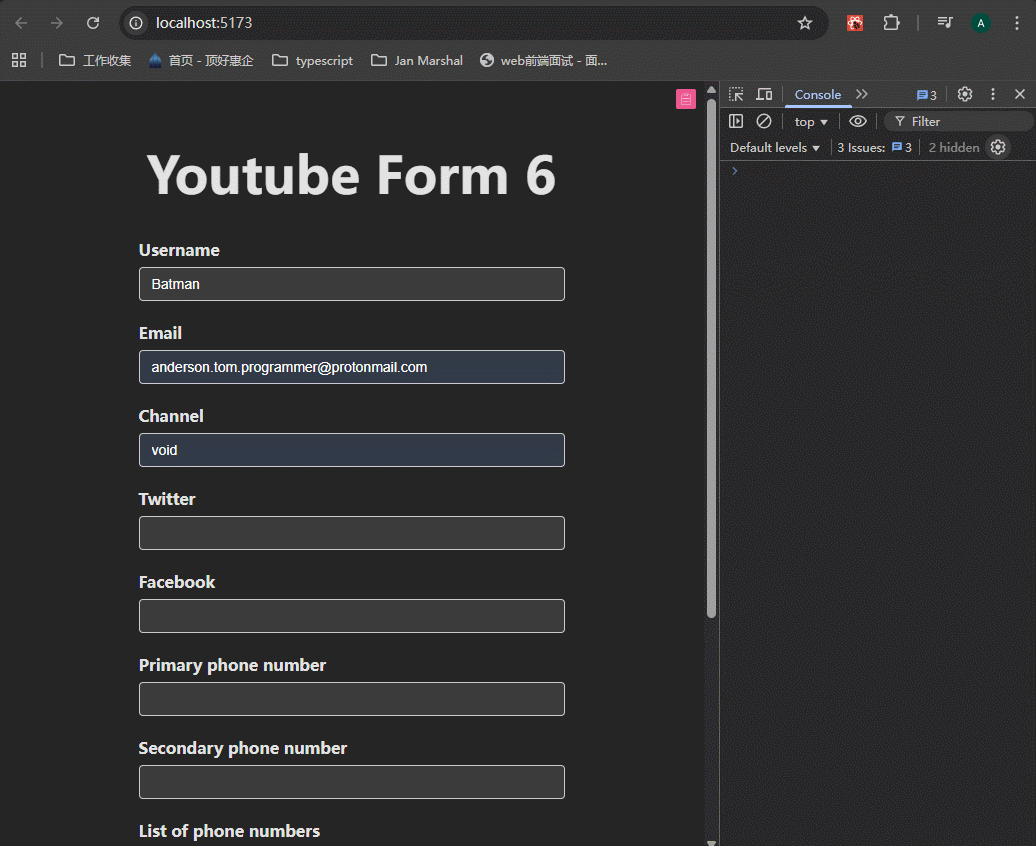Click the '3 Issues' link in console
Viewport: 1036px width, 846px height.
click(874, 147)
